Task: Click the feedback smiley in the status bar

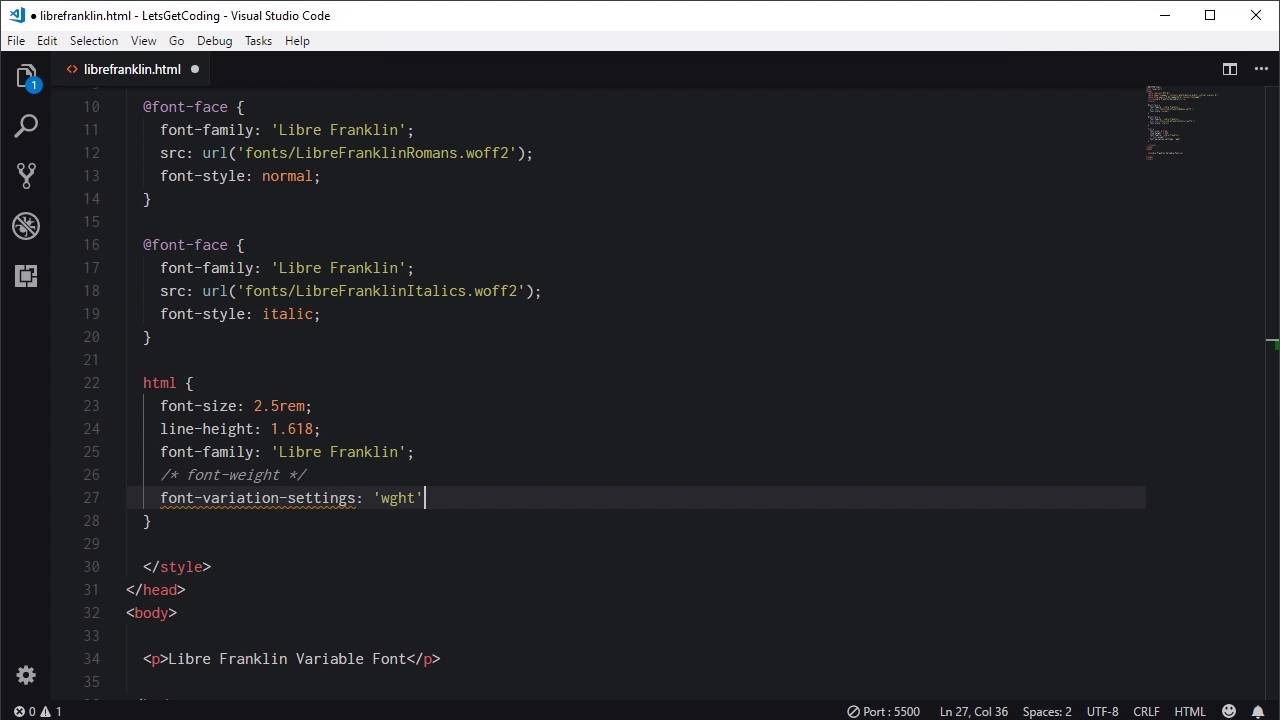Action: click(1229, 711)
